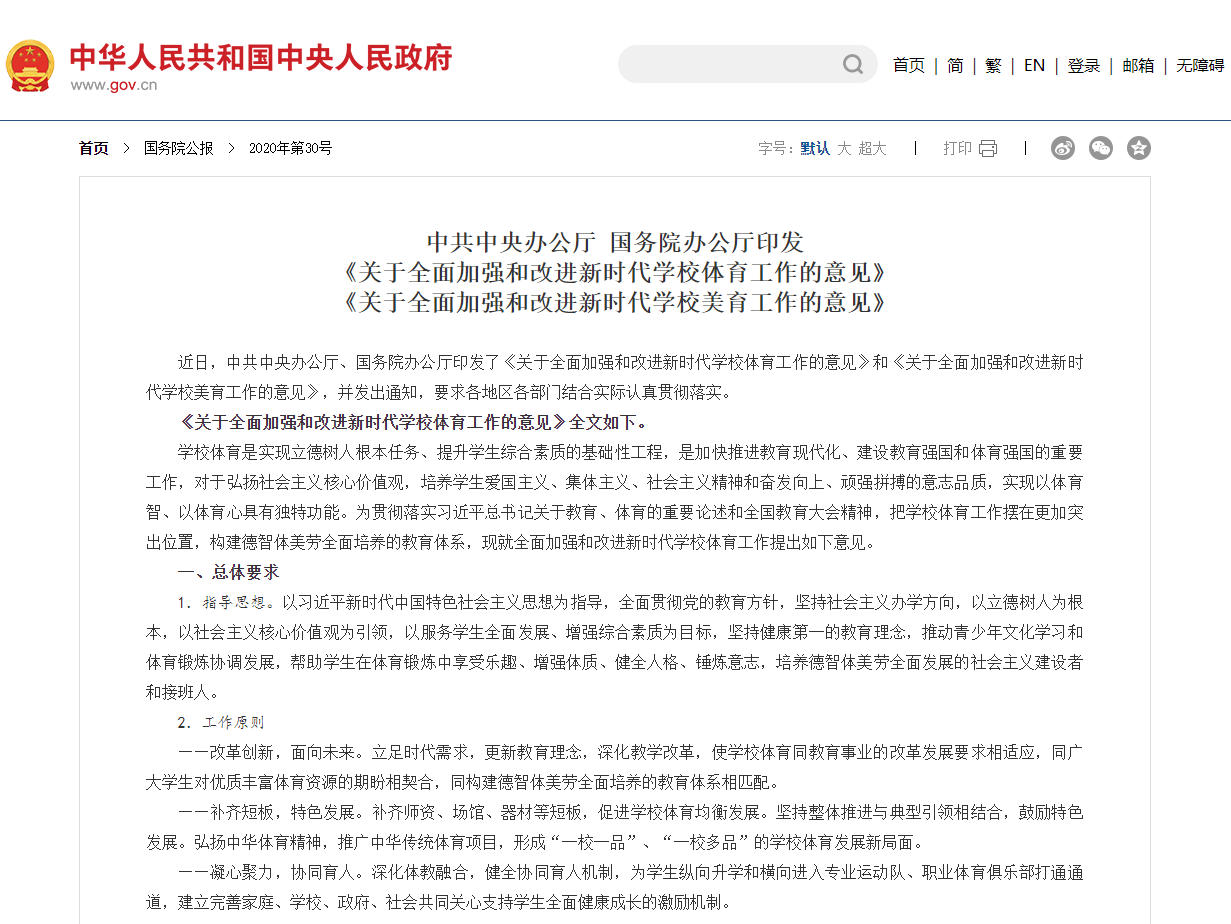Share to Qzone star icon
The width and height of the screenshot is (1231, 924).
[1139, 148]
